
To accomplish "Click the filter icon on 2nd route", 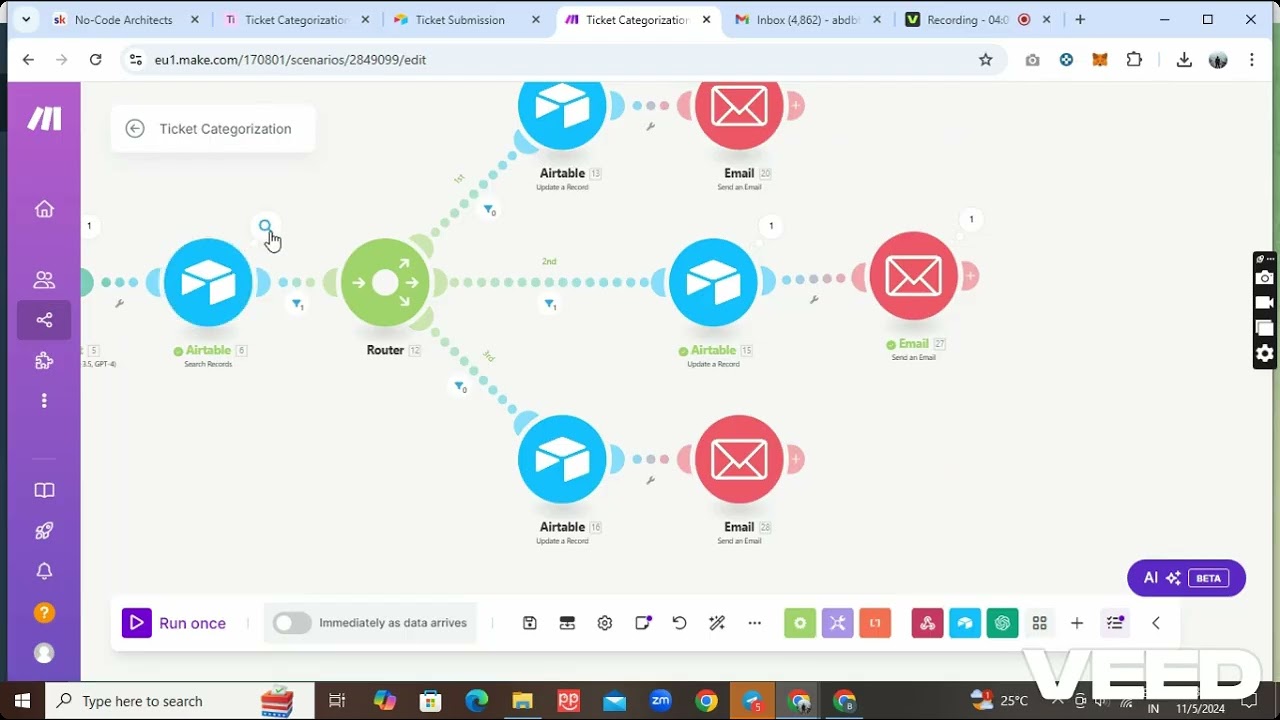I will click(549, 304).
